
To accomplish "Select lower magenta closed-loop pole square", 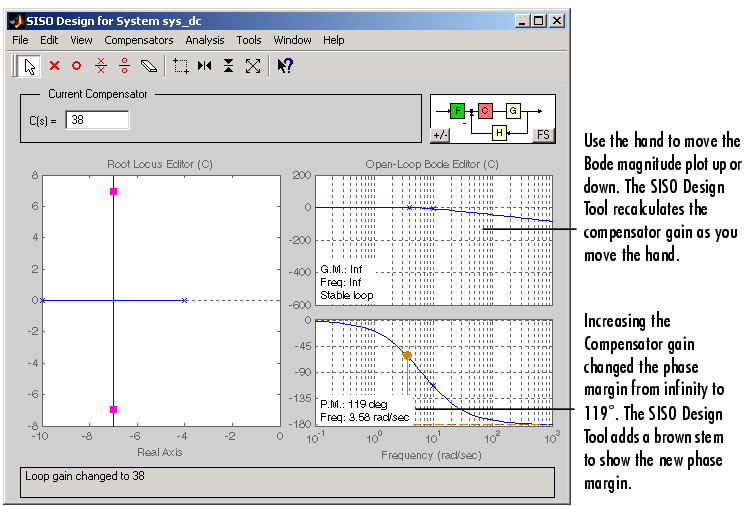I will coord(113,409).
